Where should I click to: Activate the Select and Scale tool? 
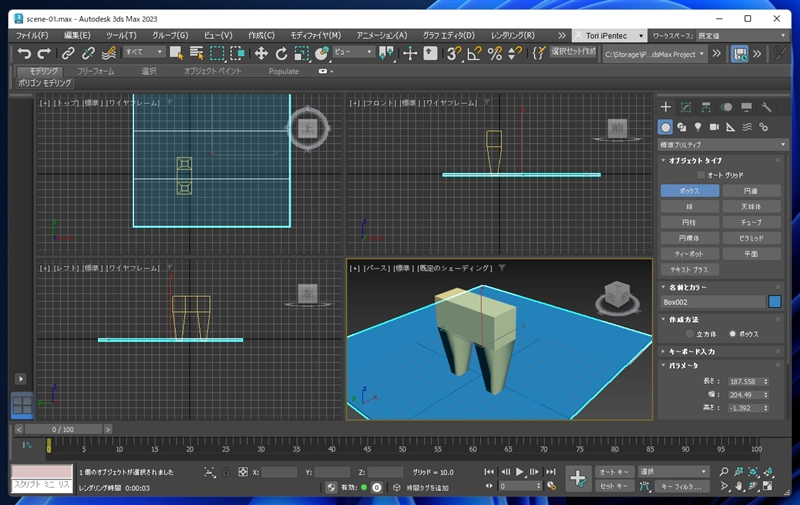pos(302,53)
